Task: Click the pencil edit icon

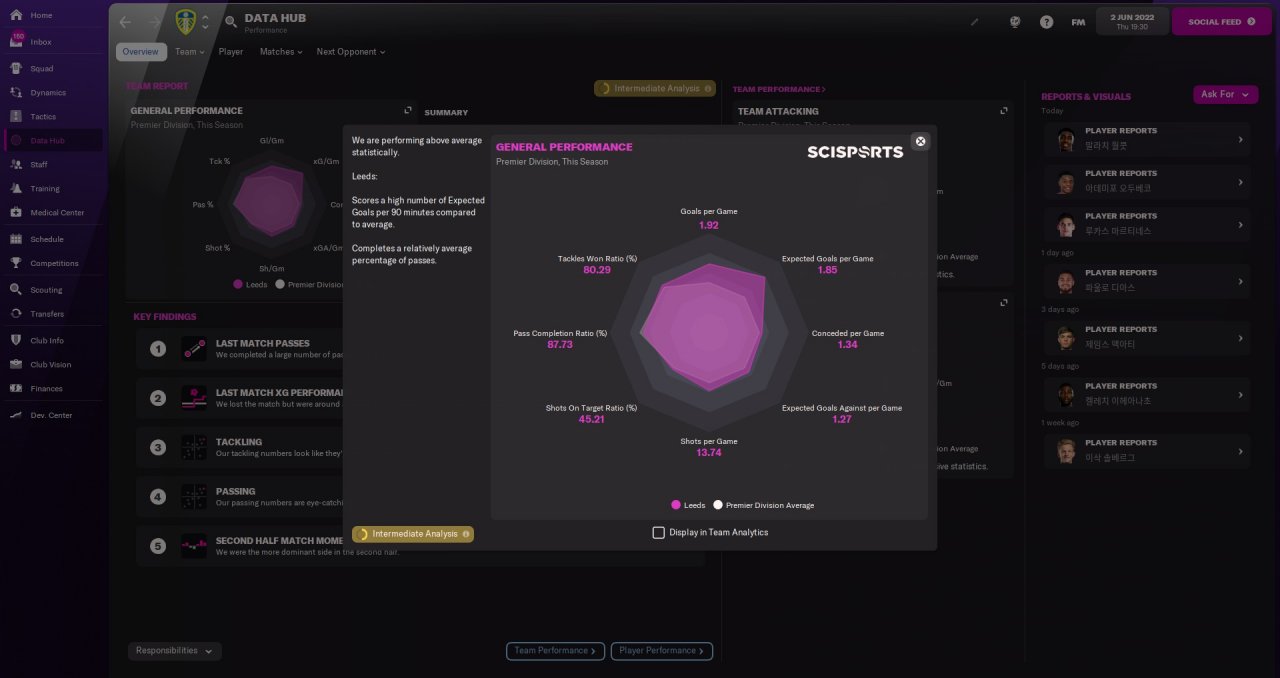Action: (976, 21)
